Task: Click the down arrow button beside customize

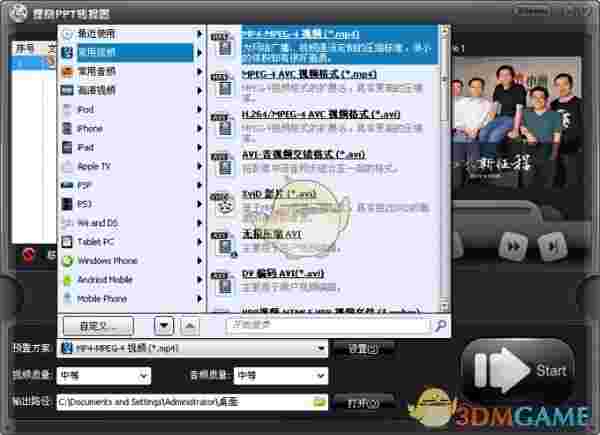Action: (x=164, y=326)
